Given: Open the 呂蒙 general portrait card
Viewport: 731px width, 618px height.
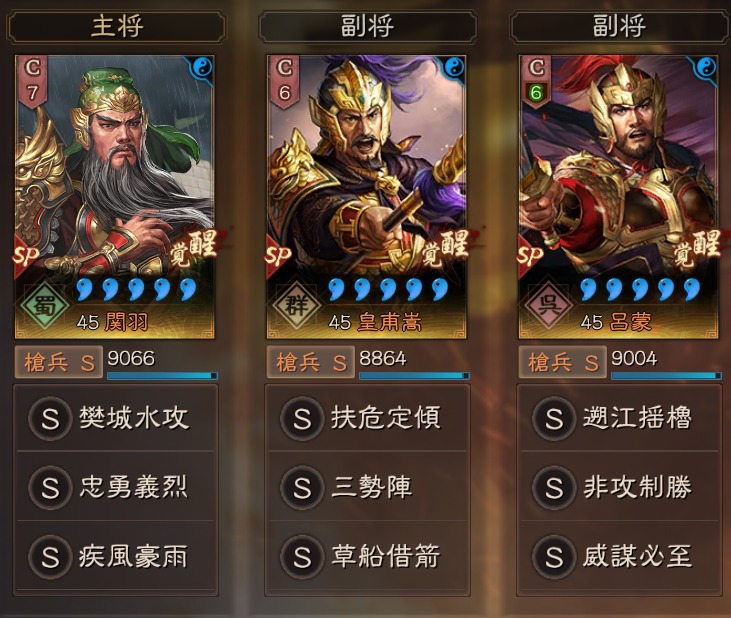Looking at the screenshot, I should click(618, 197).
